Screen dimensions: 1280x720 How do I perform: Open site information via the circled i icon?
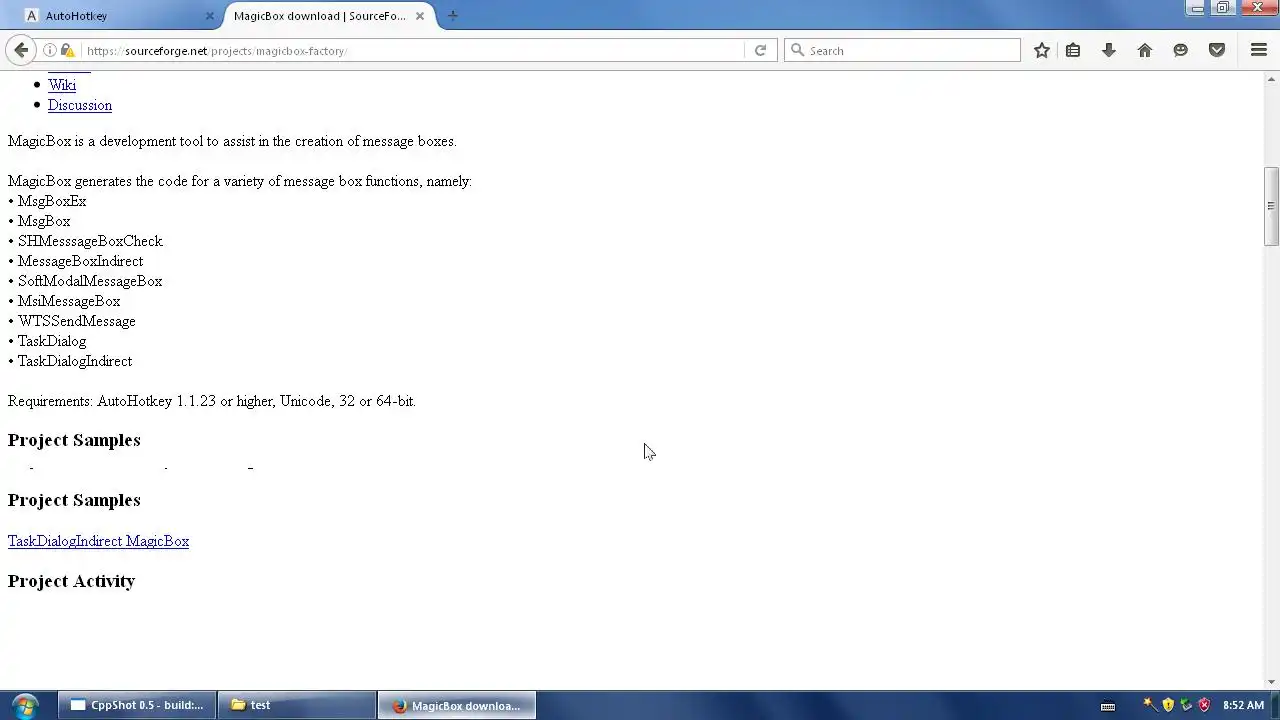(x=49, y=50)
